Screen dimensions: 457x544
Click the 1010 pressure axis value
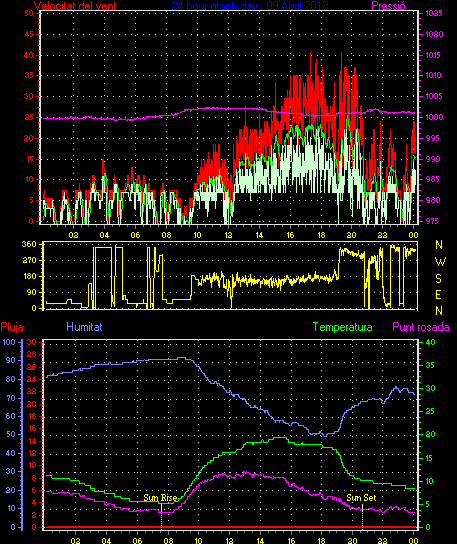tap(434, 75)
